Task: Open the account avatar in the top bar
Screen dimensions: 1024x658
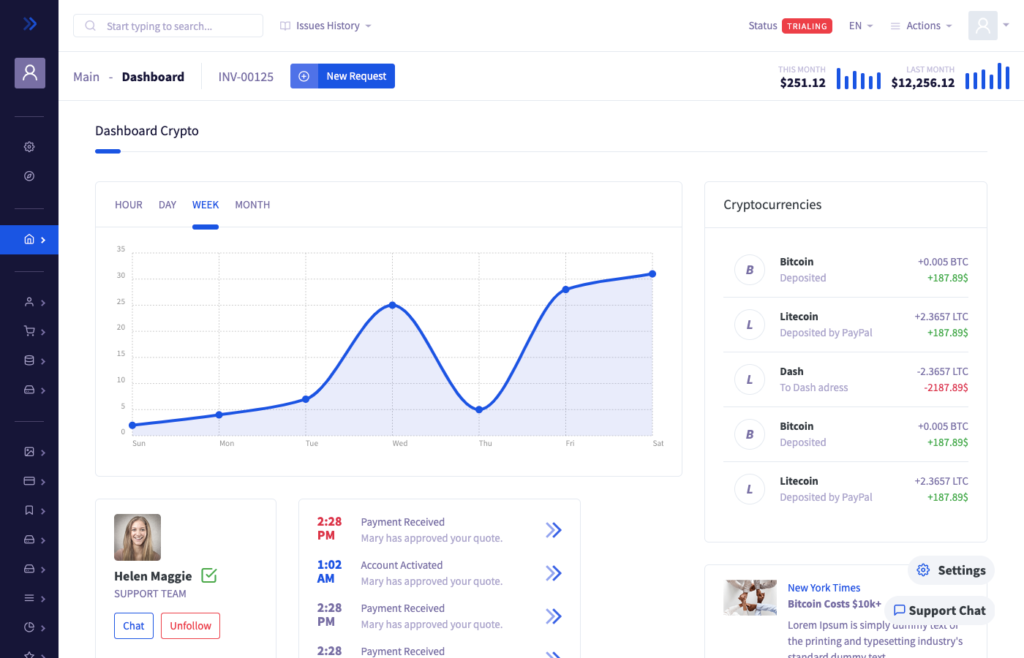Action: 983,25
